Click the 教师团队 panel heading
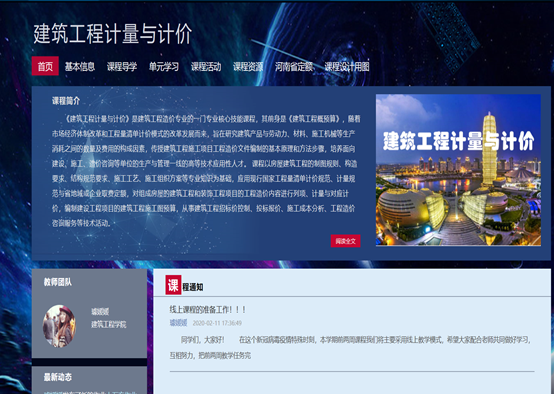Viewport: 554px width, 394px height. 58,282
